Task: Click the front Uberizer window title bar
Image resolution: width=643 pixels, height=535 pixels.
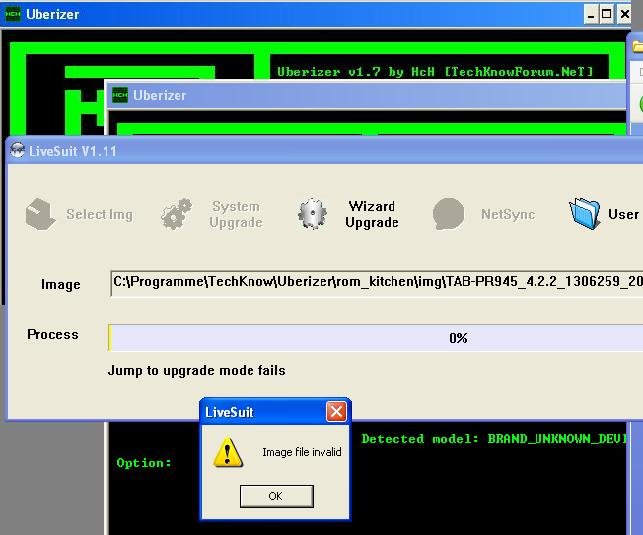Action: click(367, 95)
